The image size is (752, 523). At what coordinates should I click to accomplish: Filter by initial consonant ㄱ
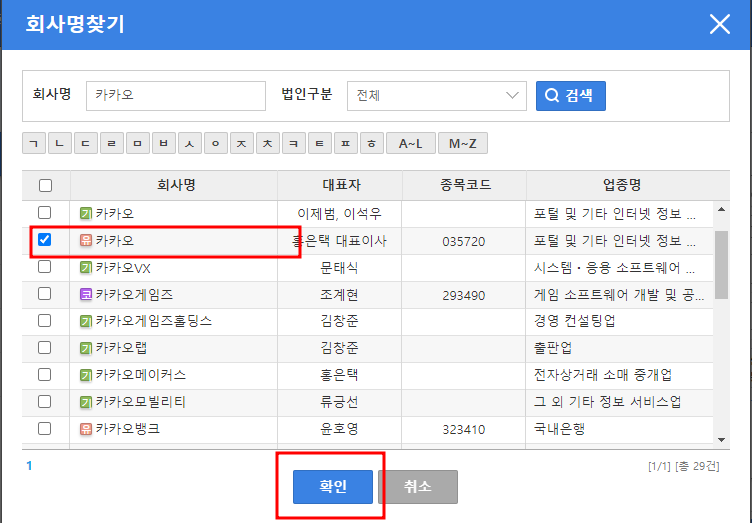tap(34, 143)
